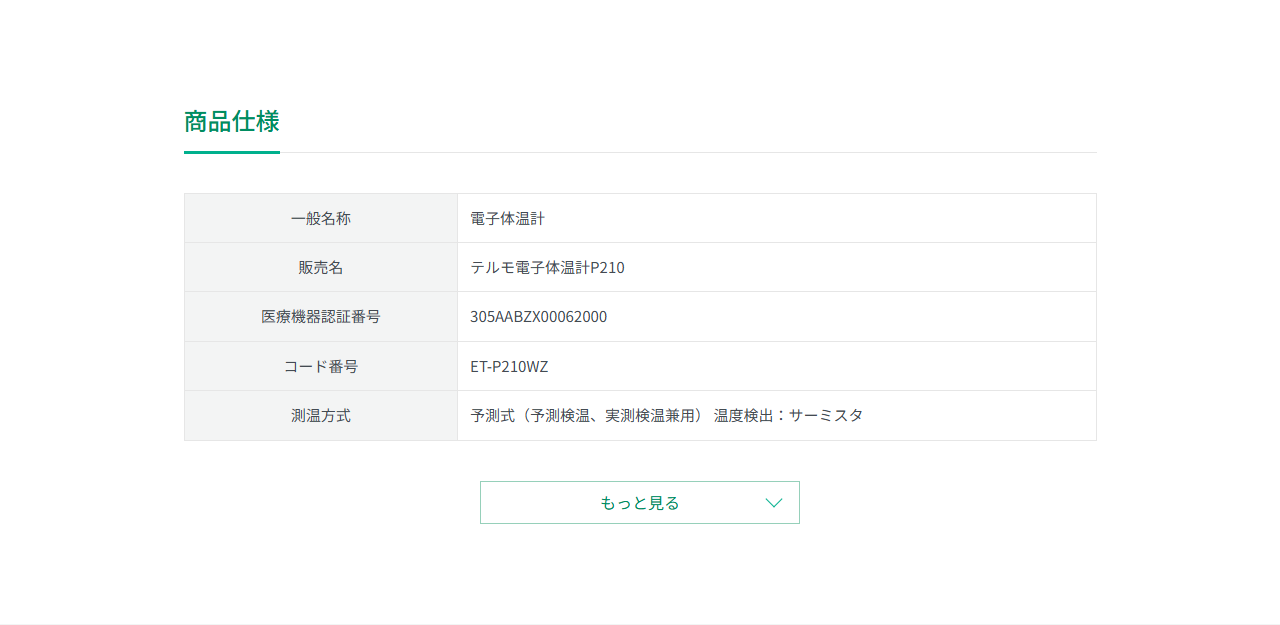
Task: Select the 電子体温計 value cell
Action: coord(777,218)
